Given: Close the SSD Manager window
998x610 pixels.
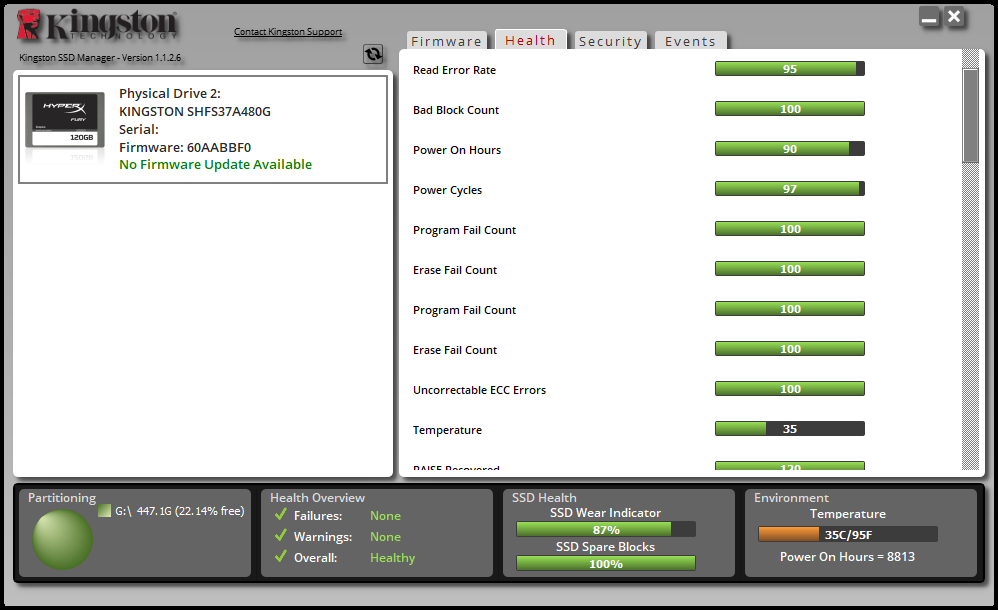Looking at the screenshot, I should 954,17.
